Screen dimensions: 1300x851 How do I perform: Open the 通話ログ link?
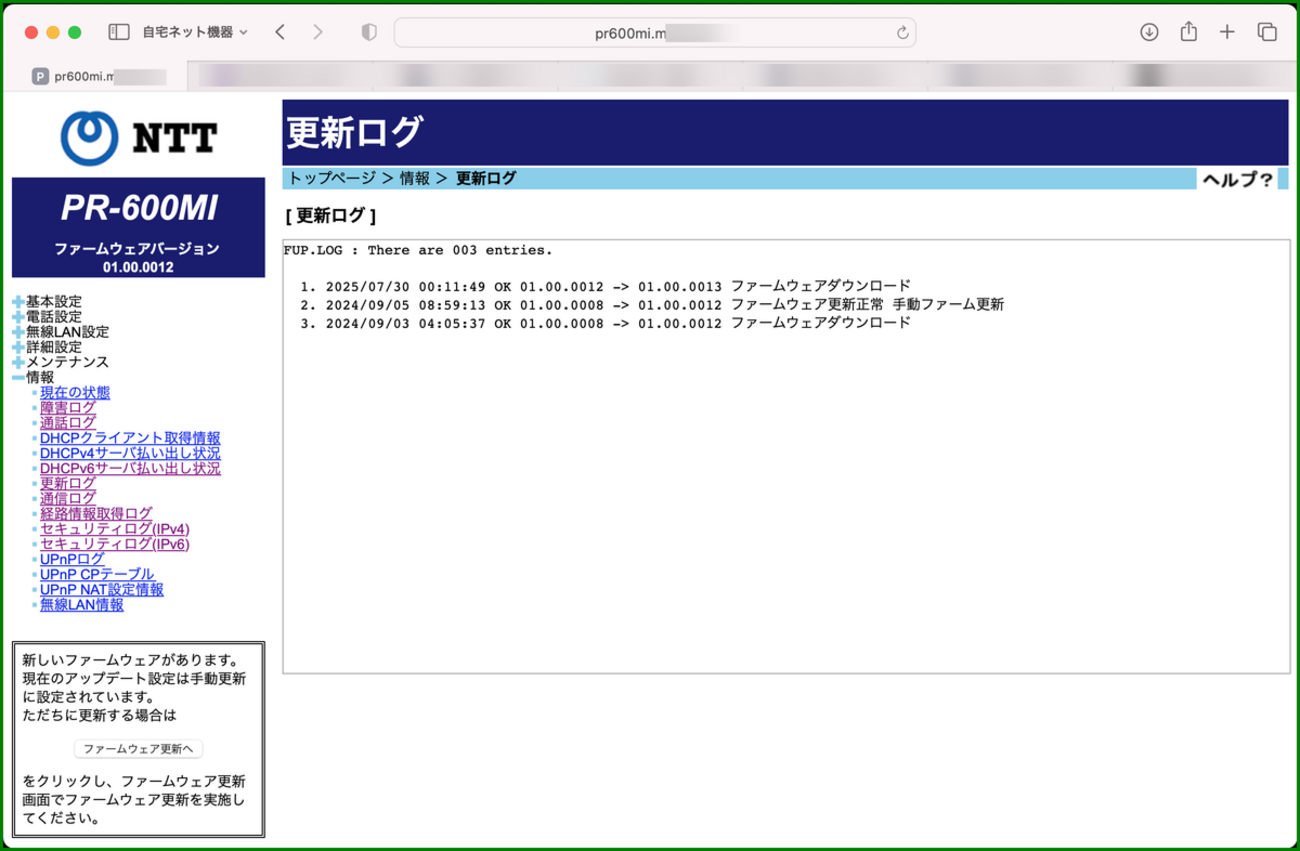tap(68, 423)
